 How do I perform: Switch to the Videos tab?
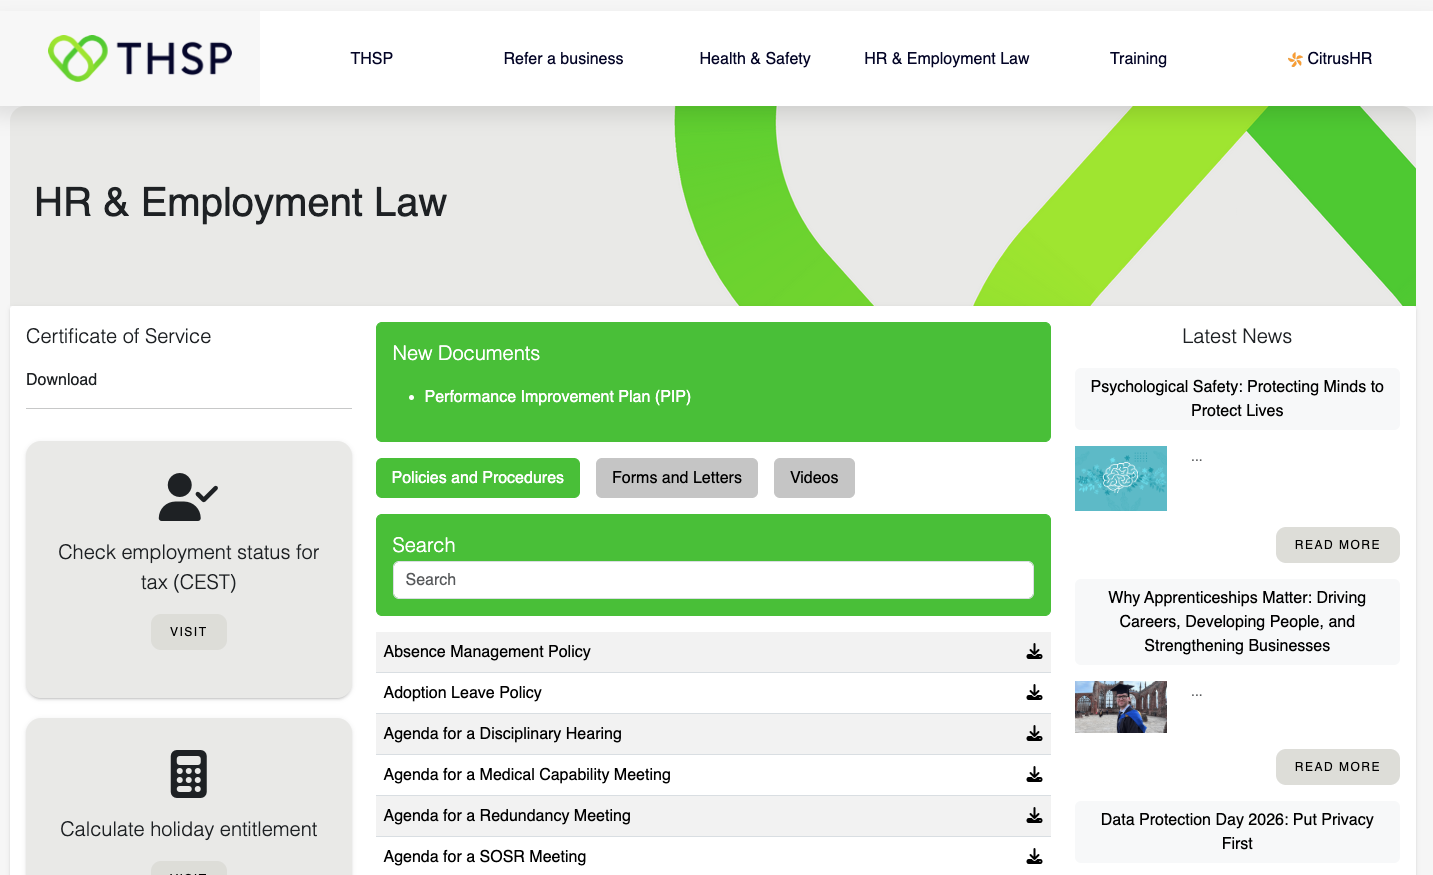point(814,478)
